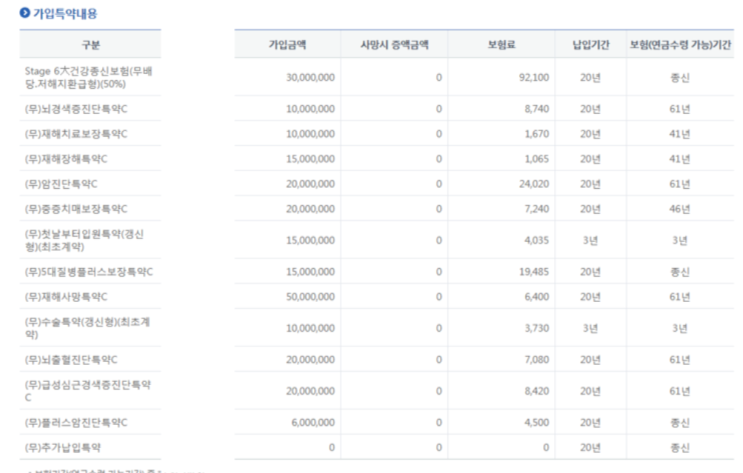Click the 사망시 증액금액 column header
743x473 pixels.
[x=394, y=45]
